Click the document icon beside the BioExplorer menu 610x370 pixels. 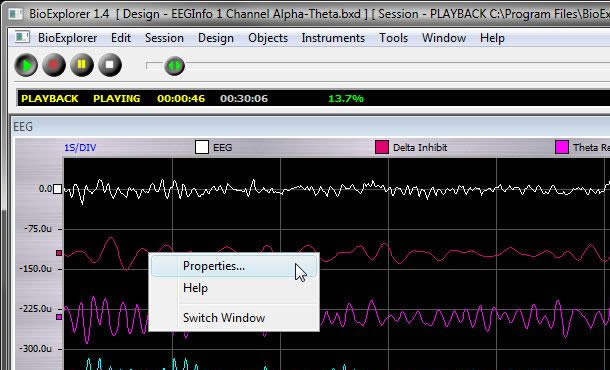[22, 37]
